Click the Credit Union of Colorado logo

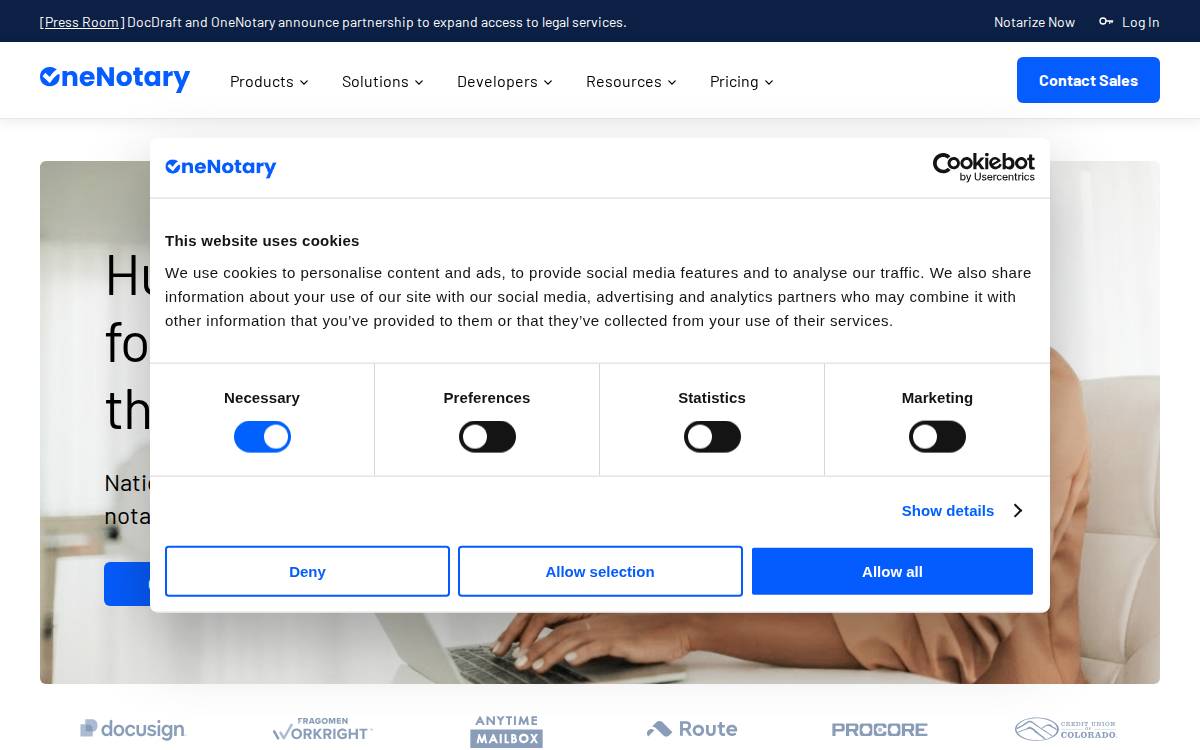(1066, 729)
